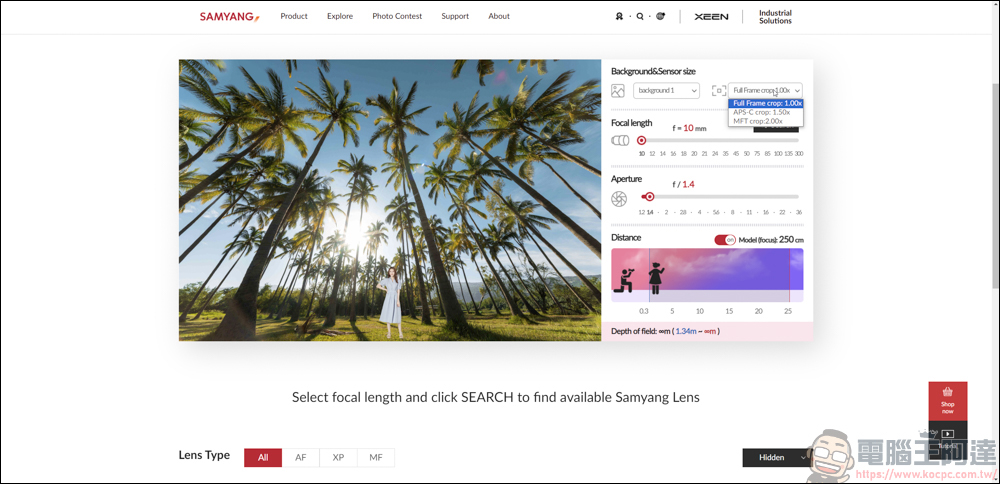Image resolution: width=1000 pixels, height=484 pixels.
Task: Toggle the Model focus switch off
Action: click(x=725, y=240)
